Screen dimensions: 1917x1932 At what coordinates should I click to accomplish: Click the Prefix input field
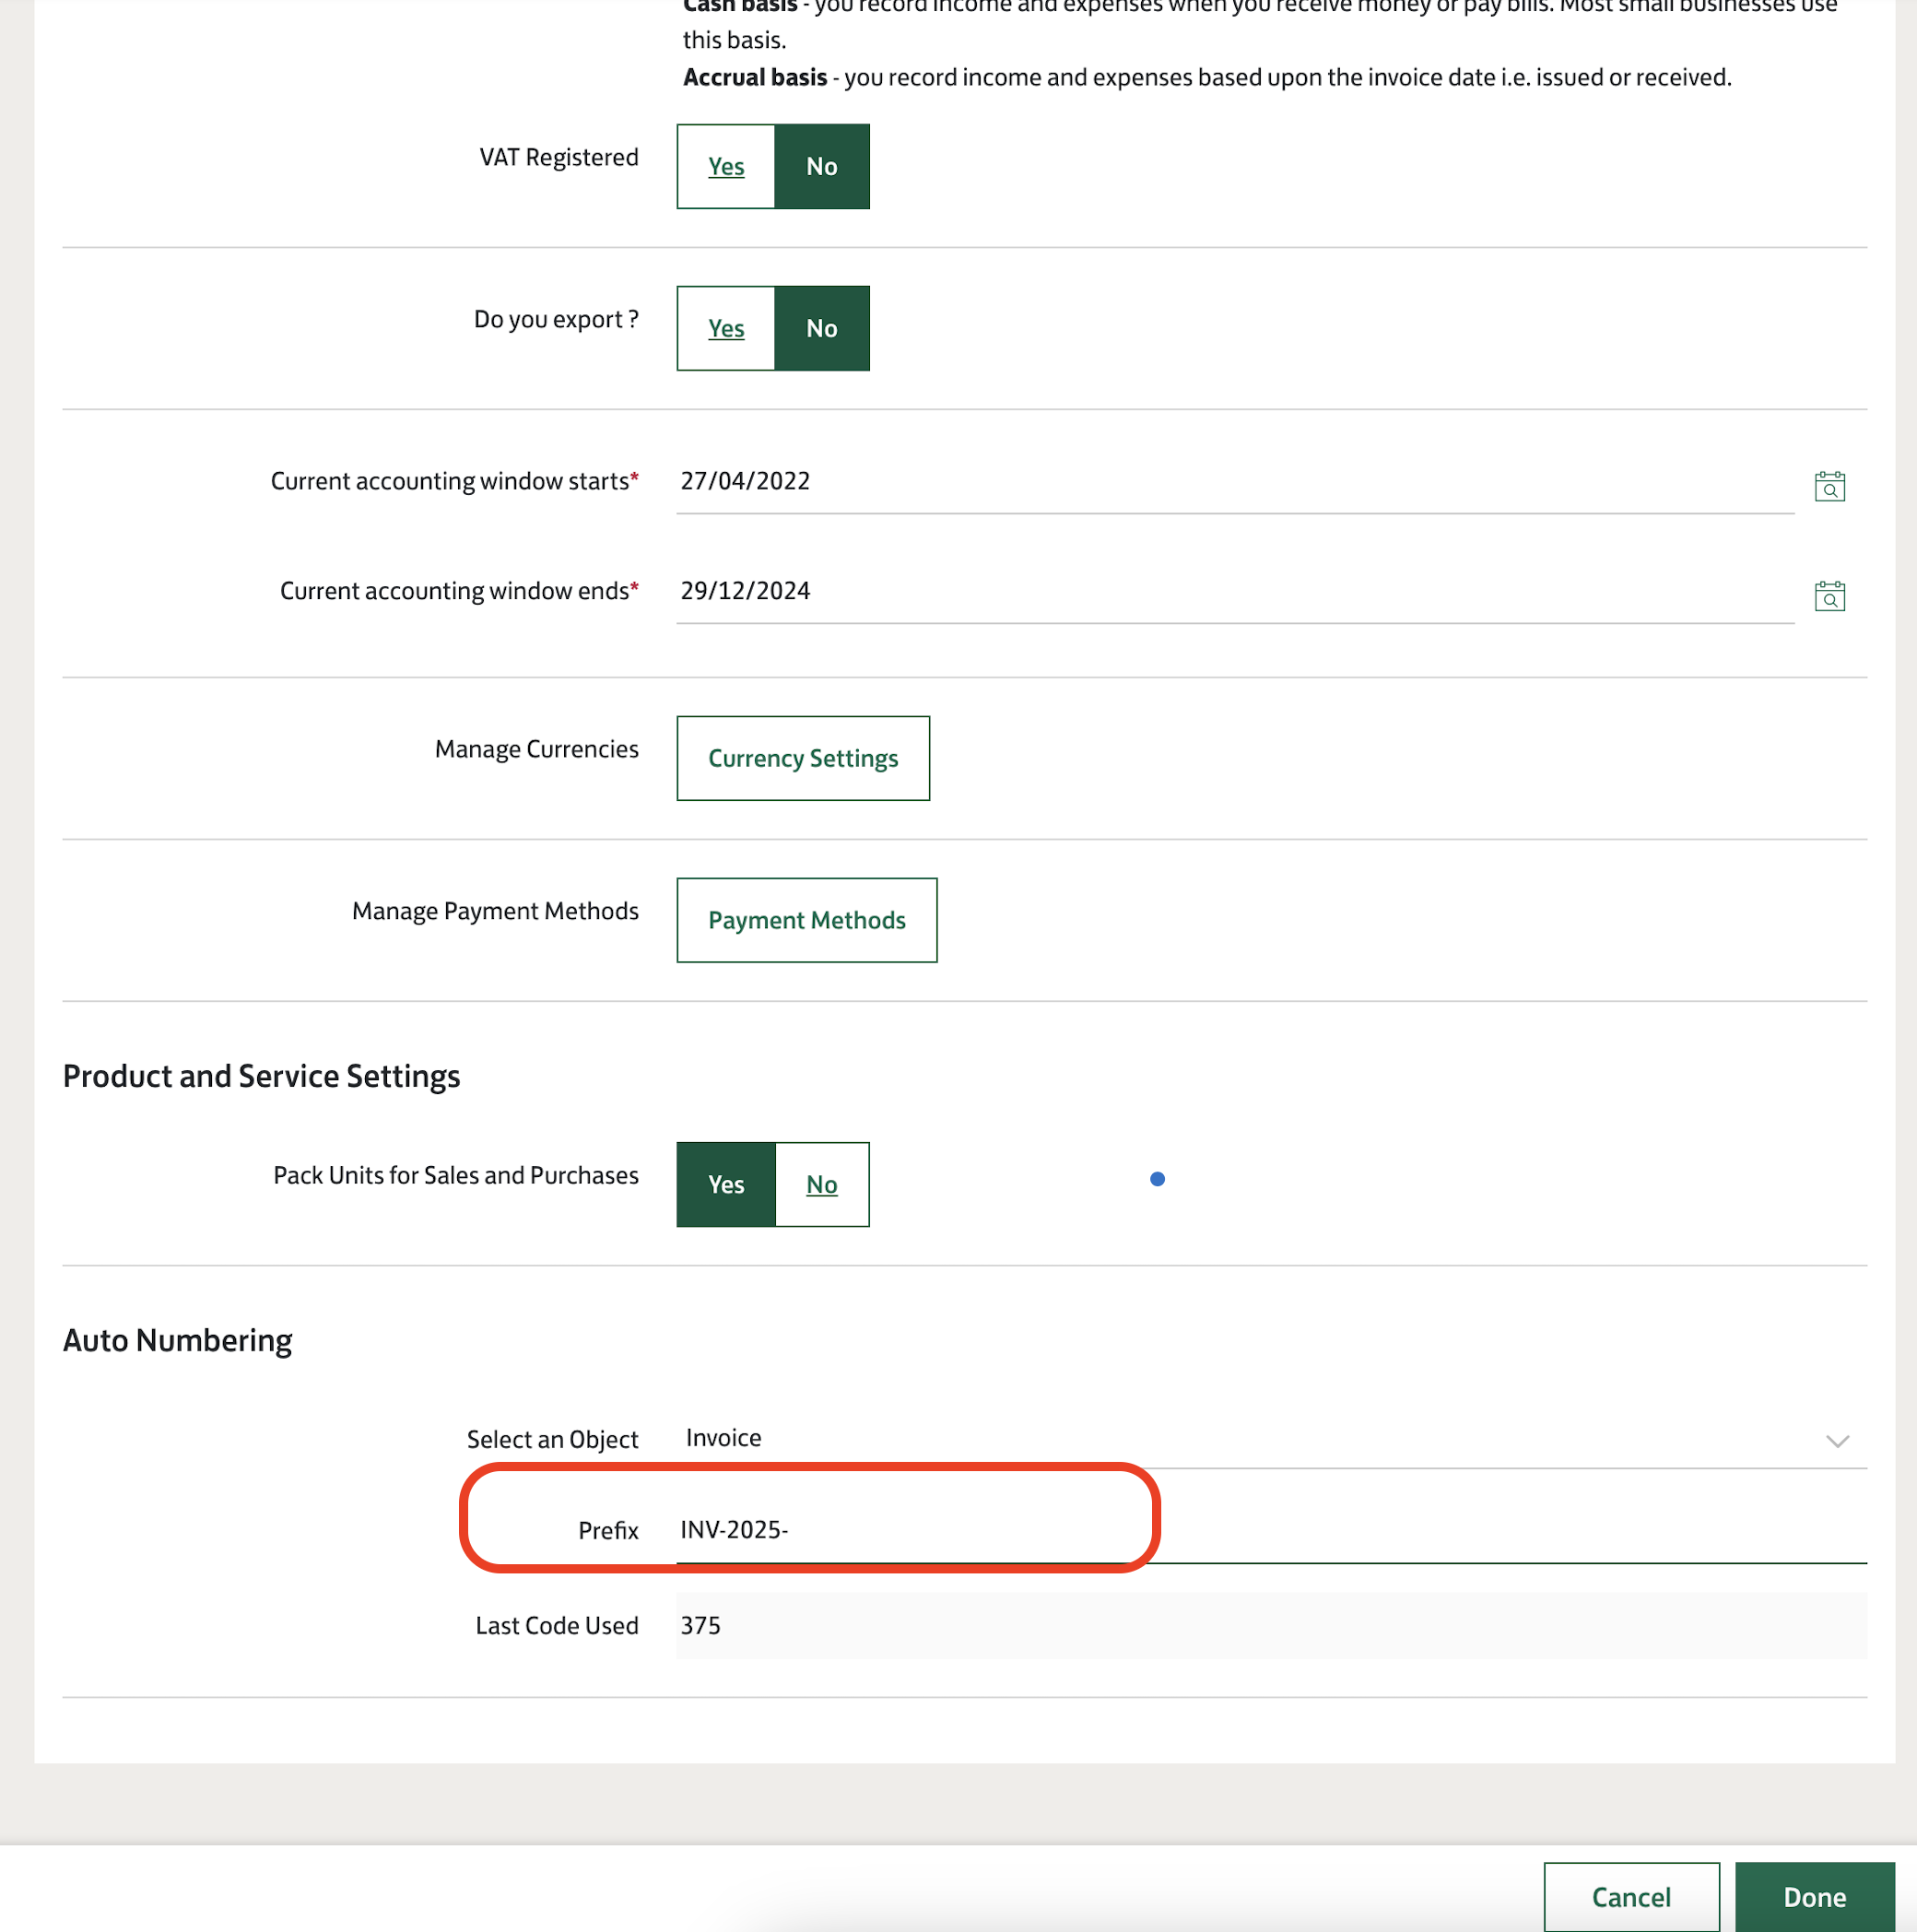click(1270, 1531)
